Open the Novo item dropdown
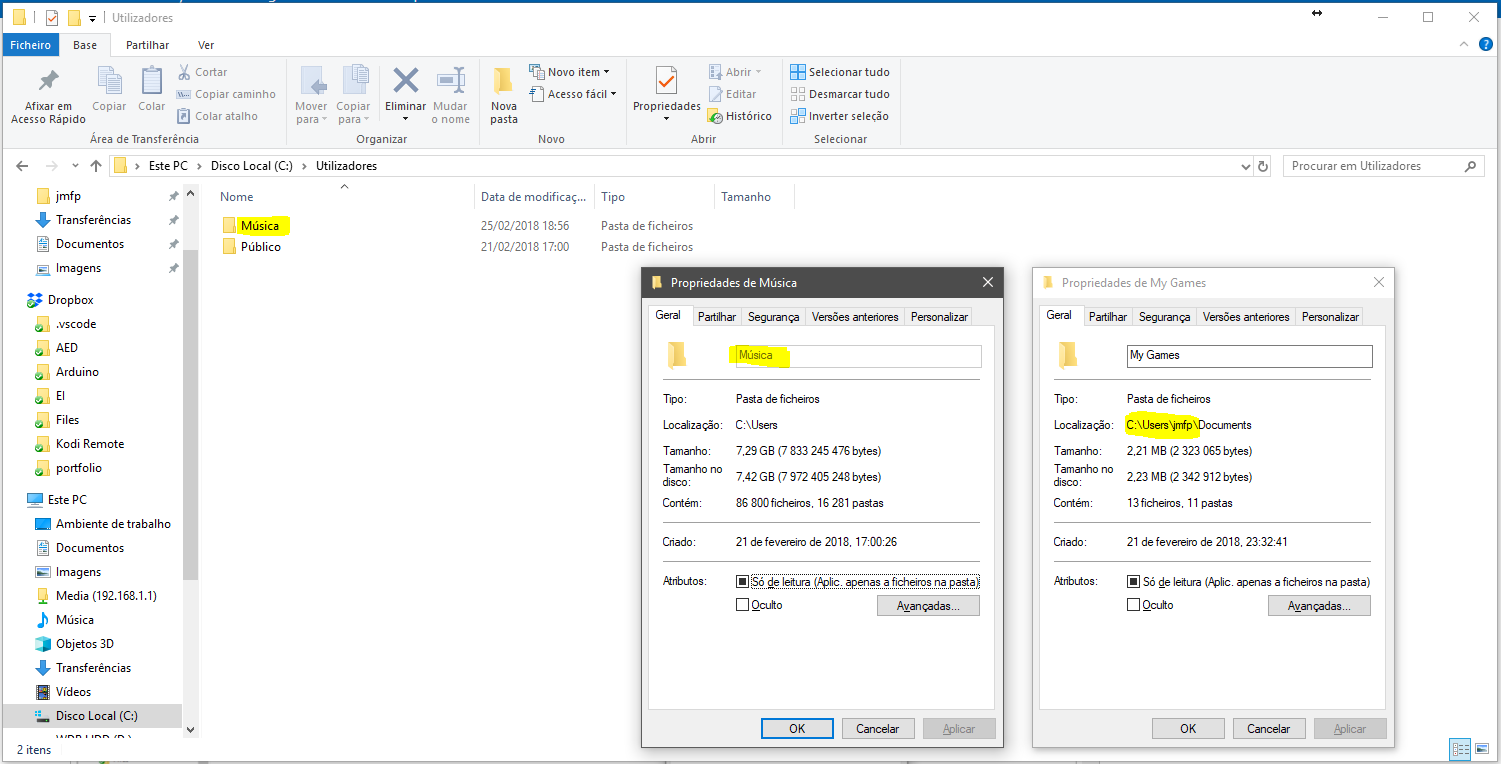Image resolution: width=1501 pixels, height=764 pixels. (x=570, y=72)
